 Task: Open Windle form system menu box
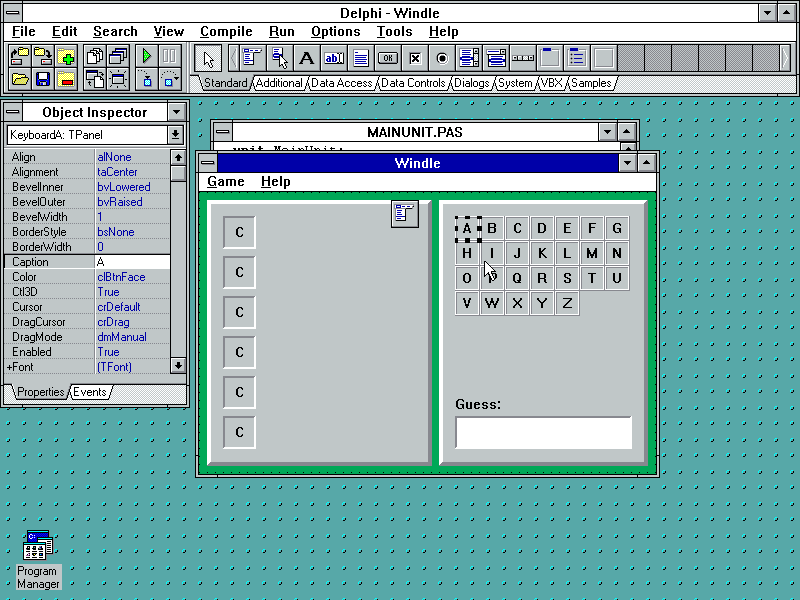[x=208, y=163]
